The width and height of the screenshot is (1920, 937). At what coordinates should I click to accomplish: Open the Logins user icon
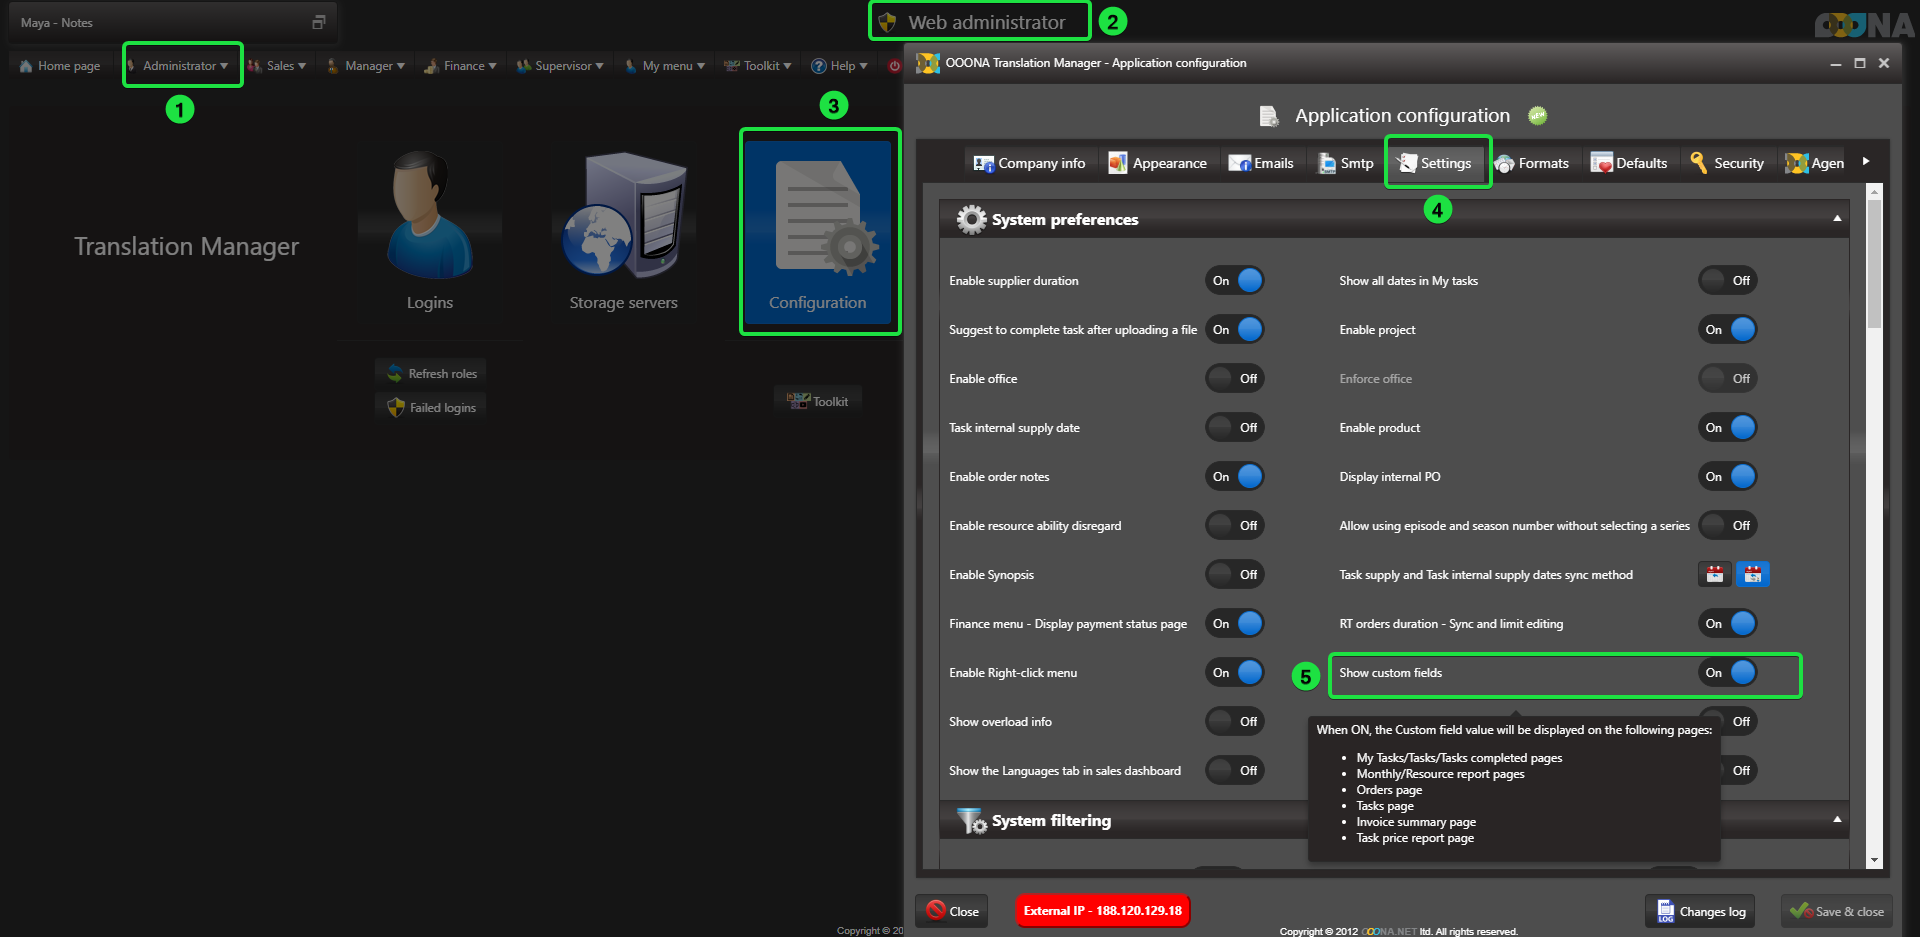tap(430, 216)
